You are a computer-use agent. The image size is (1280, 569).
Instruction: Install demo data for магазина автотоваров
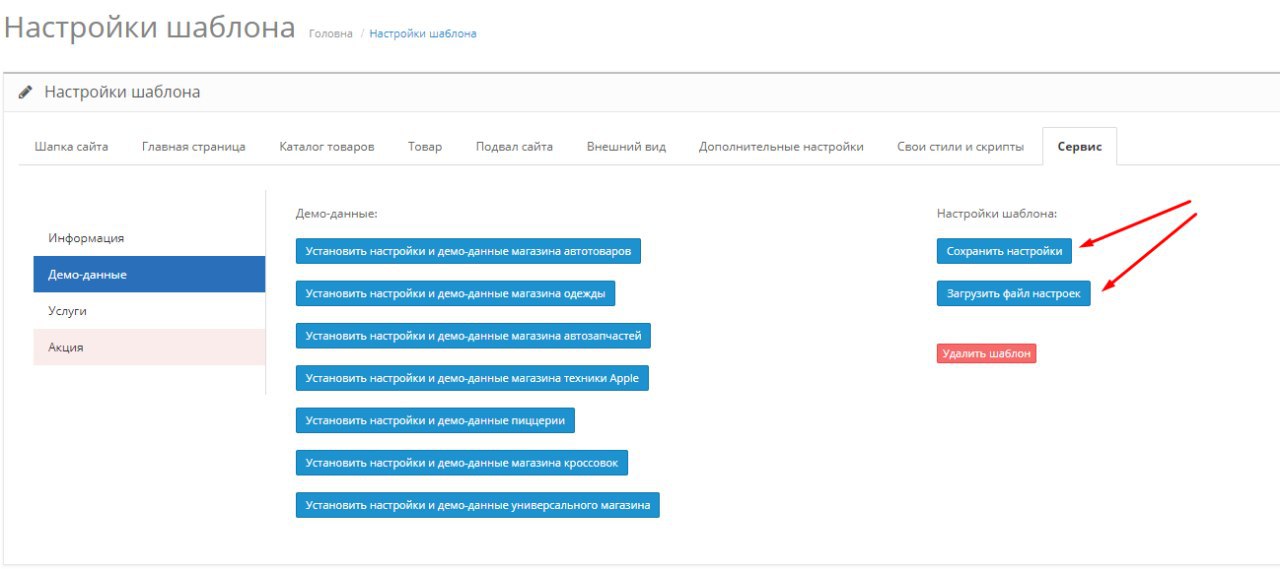click(468, 251)
